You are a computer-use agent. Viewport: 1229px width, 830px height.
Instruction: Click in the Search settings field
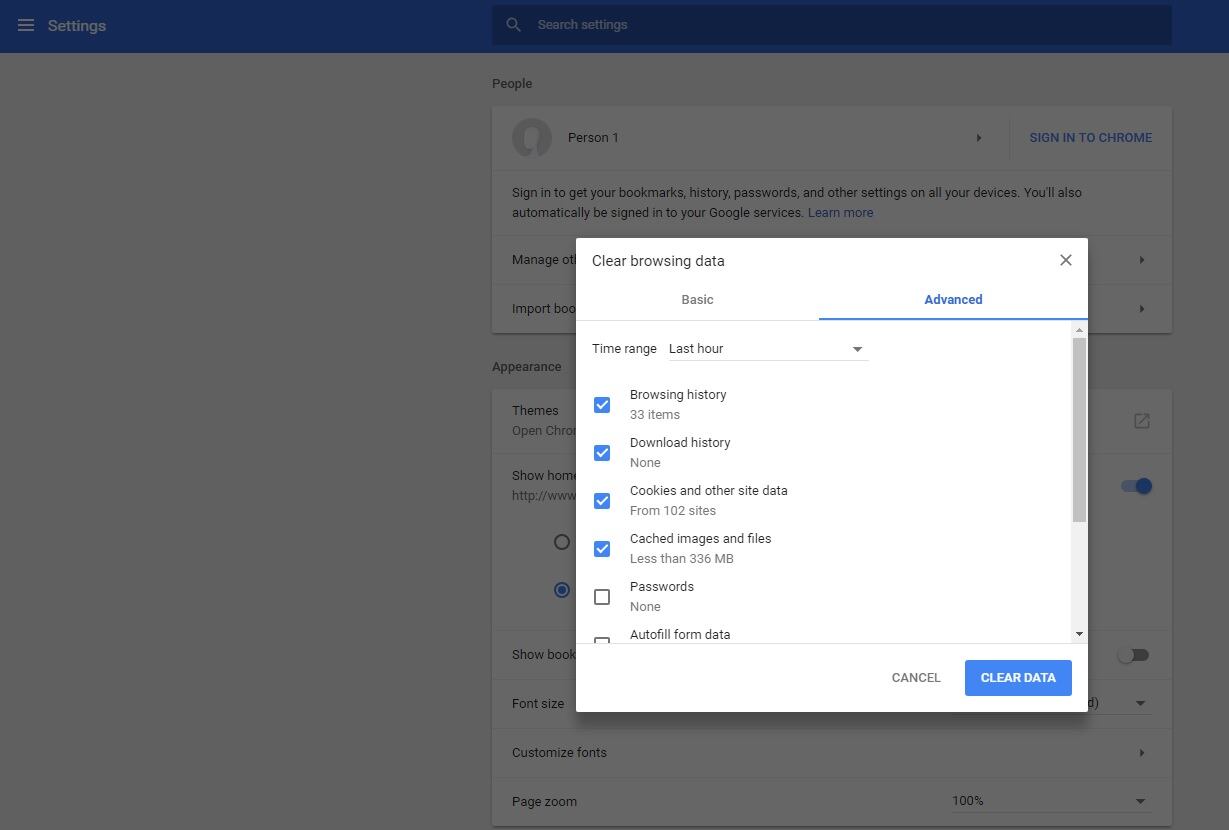pos(840,25)
